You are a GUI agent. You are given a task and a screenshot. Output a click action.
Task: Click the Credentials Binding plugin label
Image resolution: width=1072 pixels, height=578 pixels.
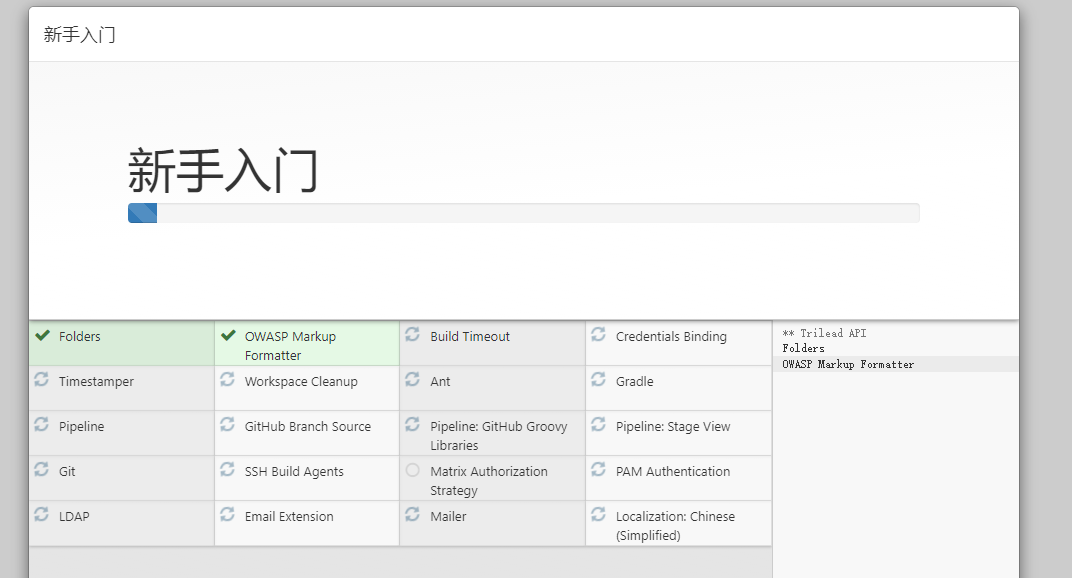(x=671, y=337)
